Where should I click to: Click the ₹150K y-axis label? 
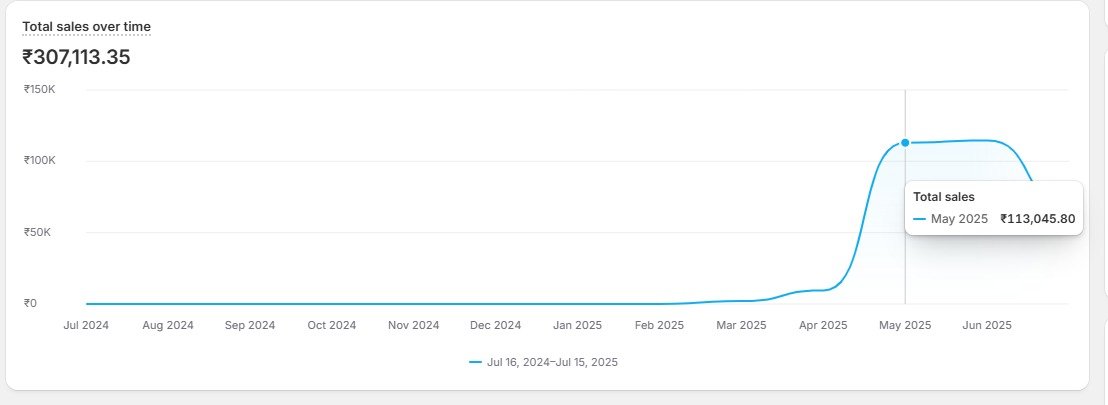pyautogui.click(x=40, y=90)
